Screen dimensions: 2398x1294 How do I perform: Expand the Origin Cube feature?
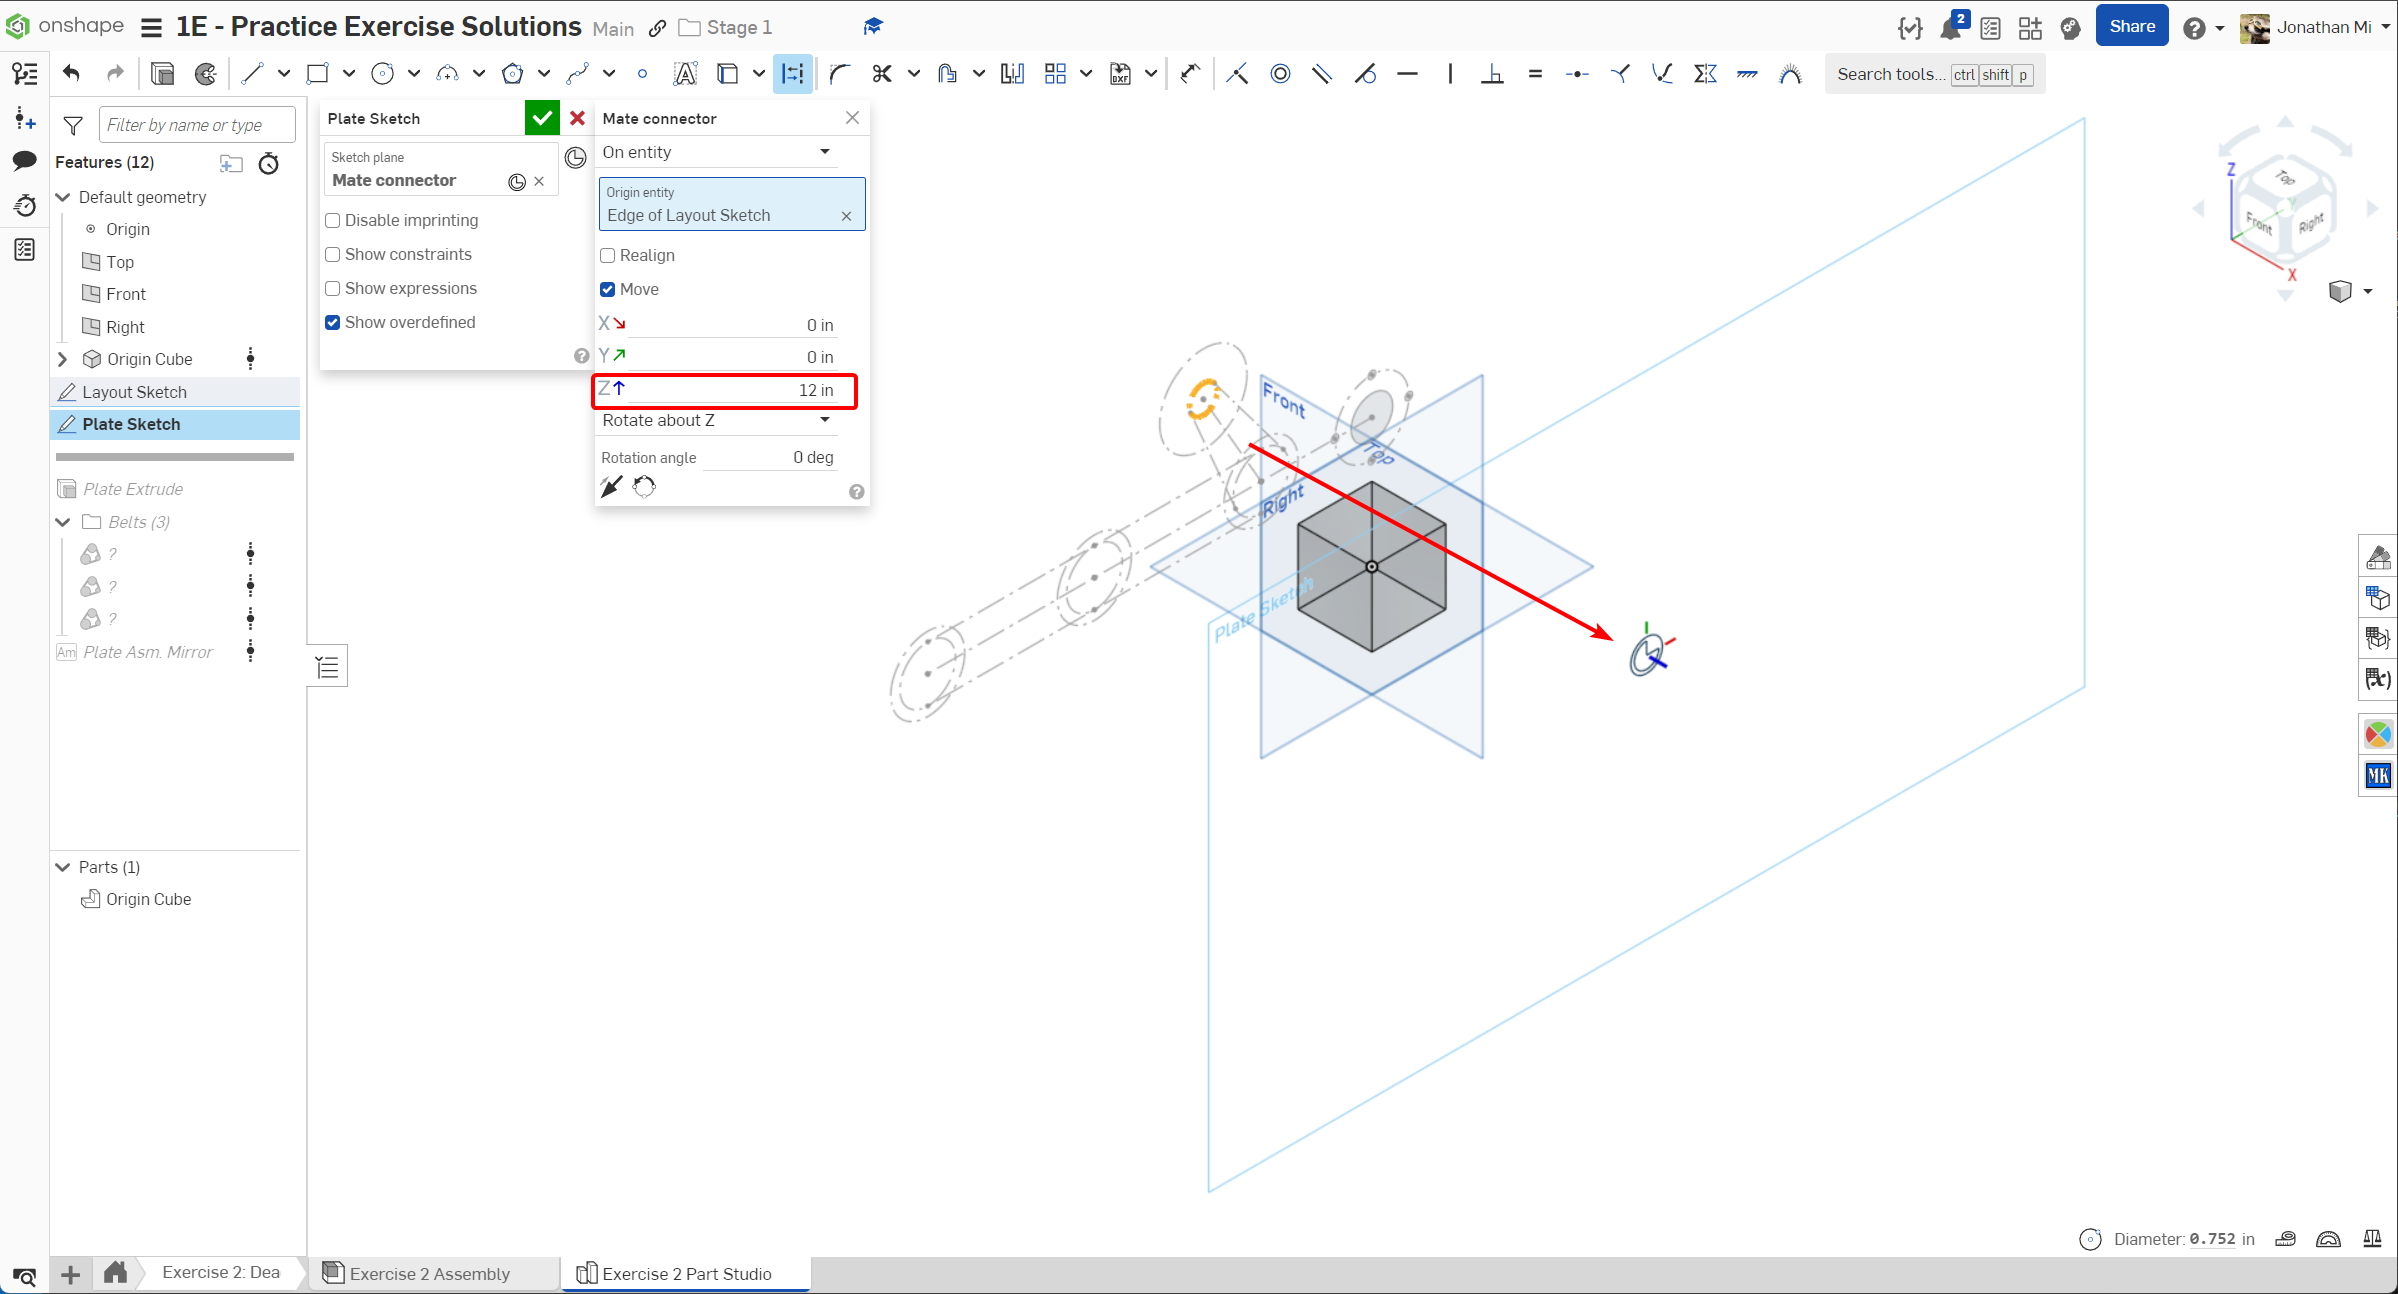pos(63,359)
